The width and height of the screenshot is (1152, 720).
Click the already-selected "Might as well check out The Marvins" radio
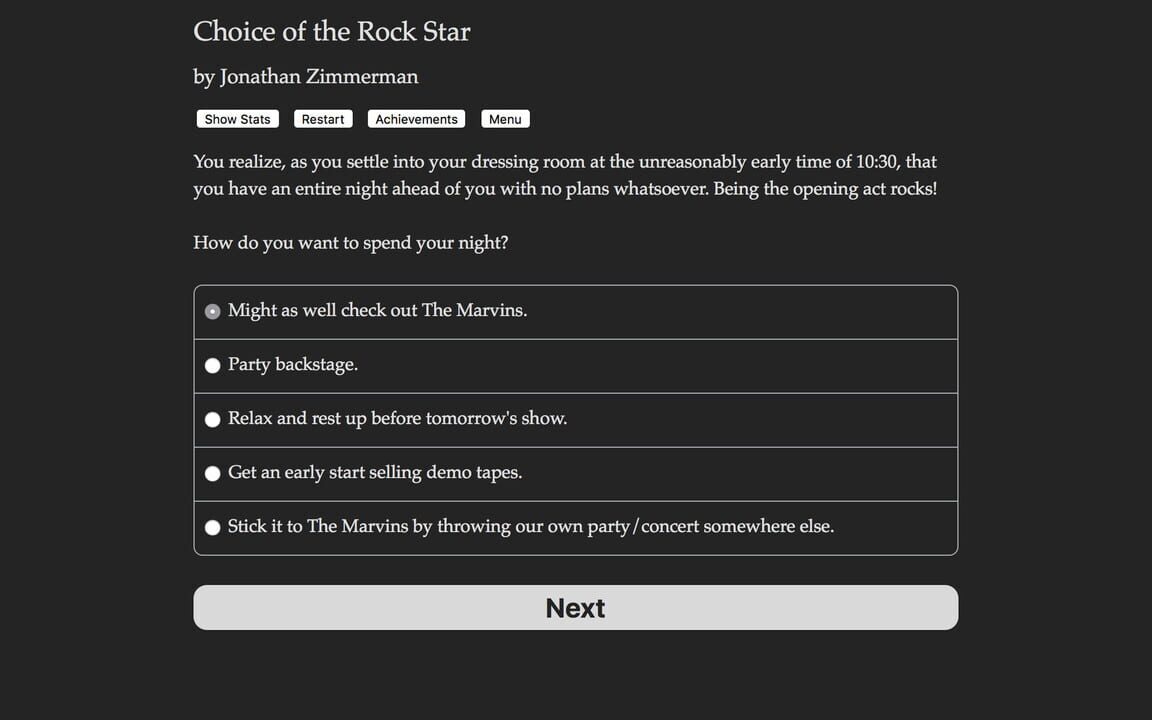pyautogui.click(x=212, y=311)
